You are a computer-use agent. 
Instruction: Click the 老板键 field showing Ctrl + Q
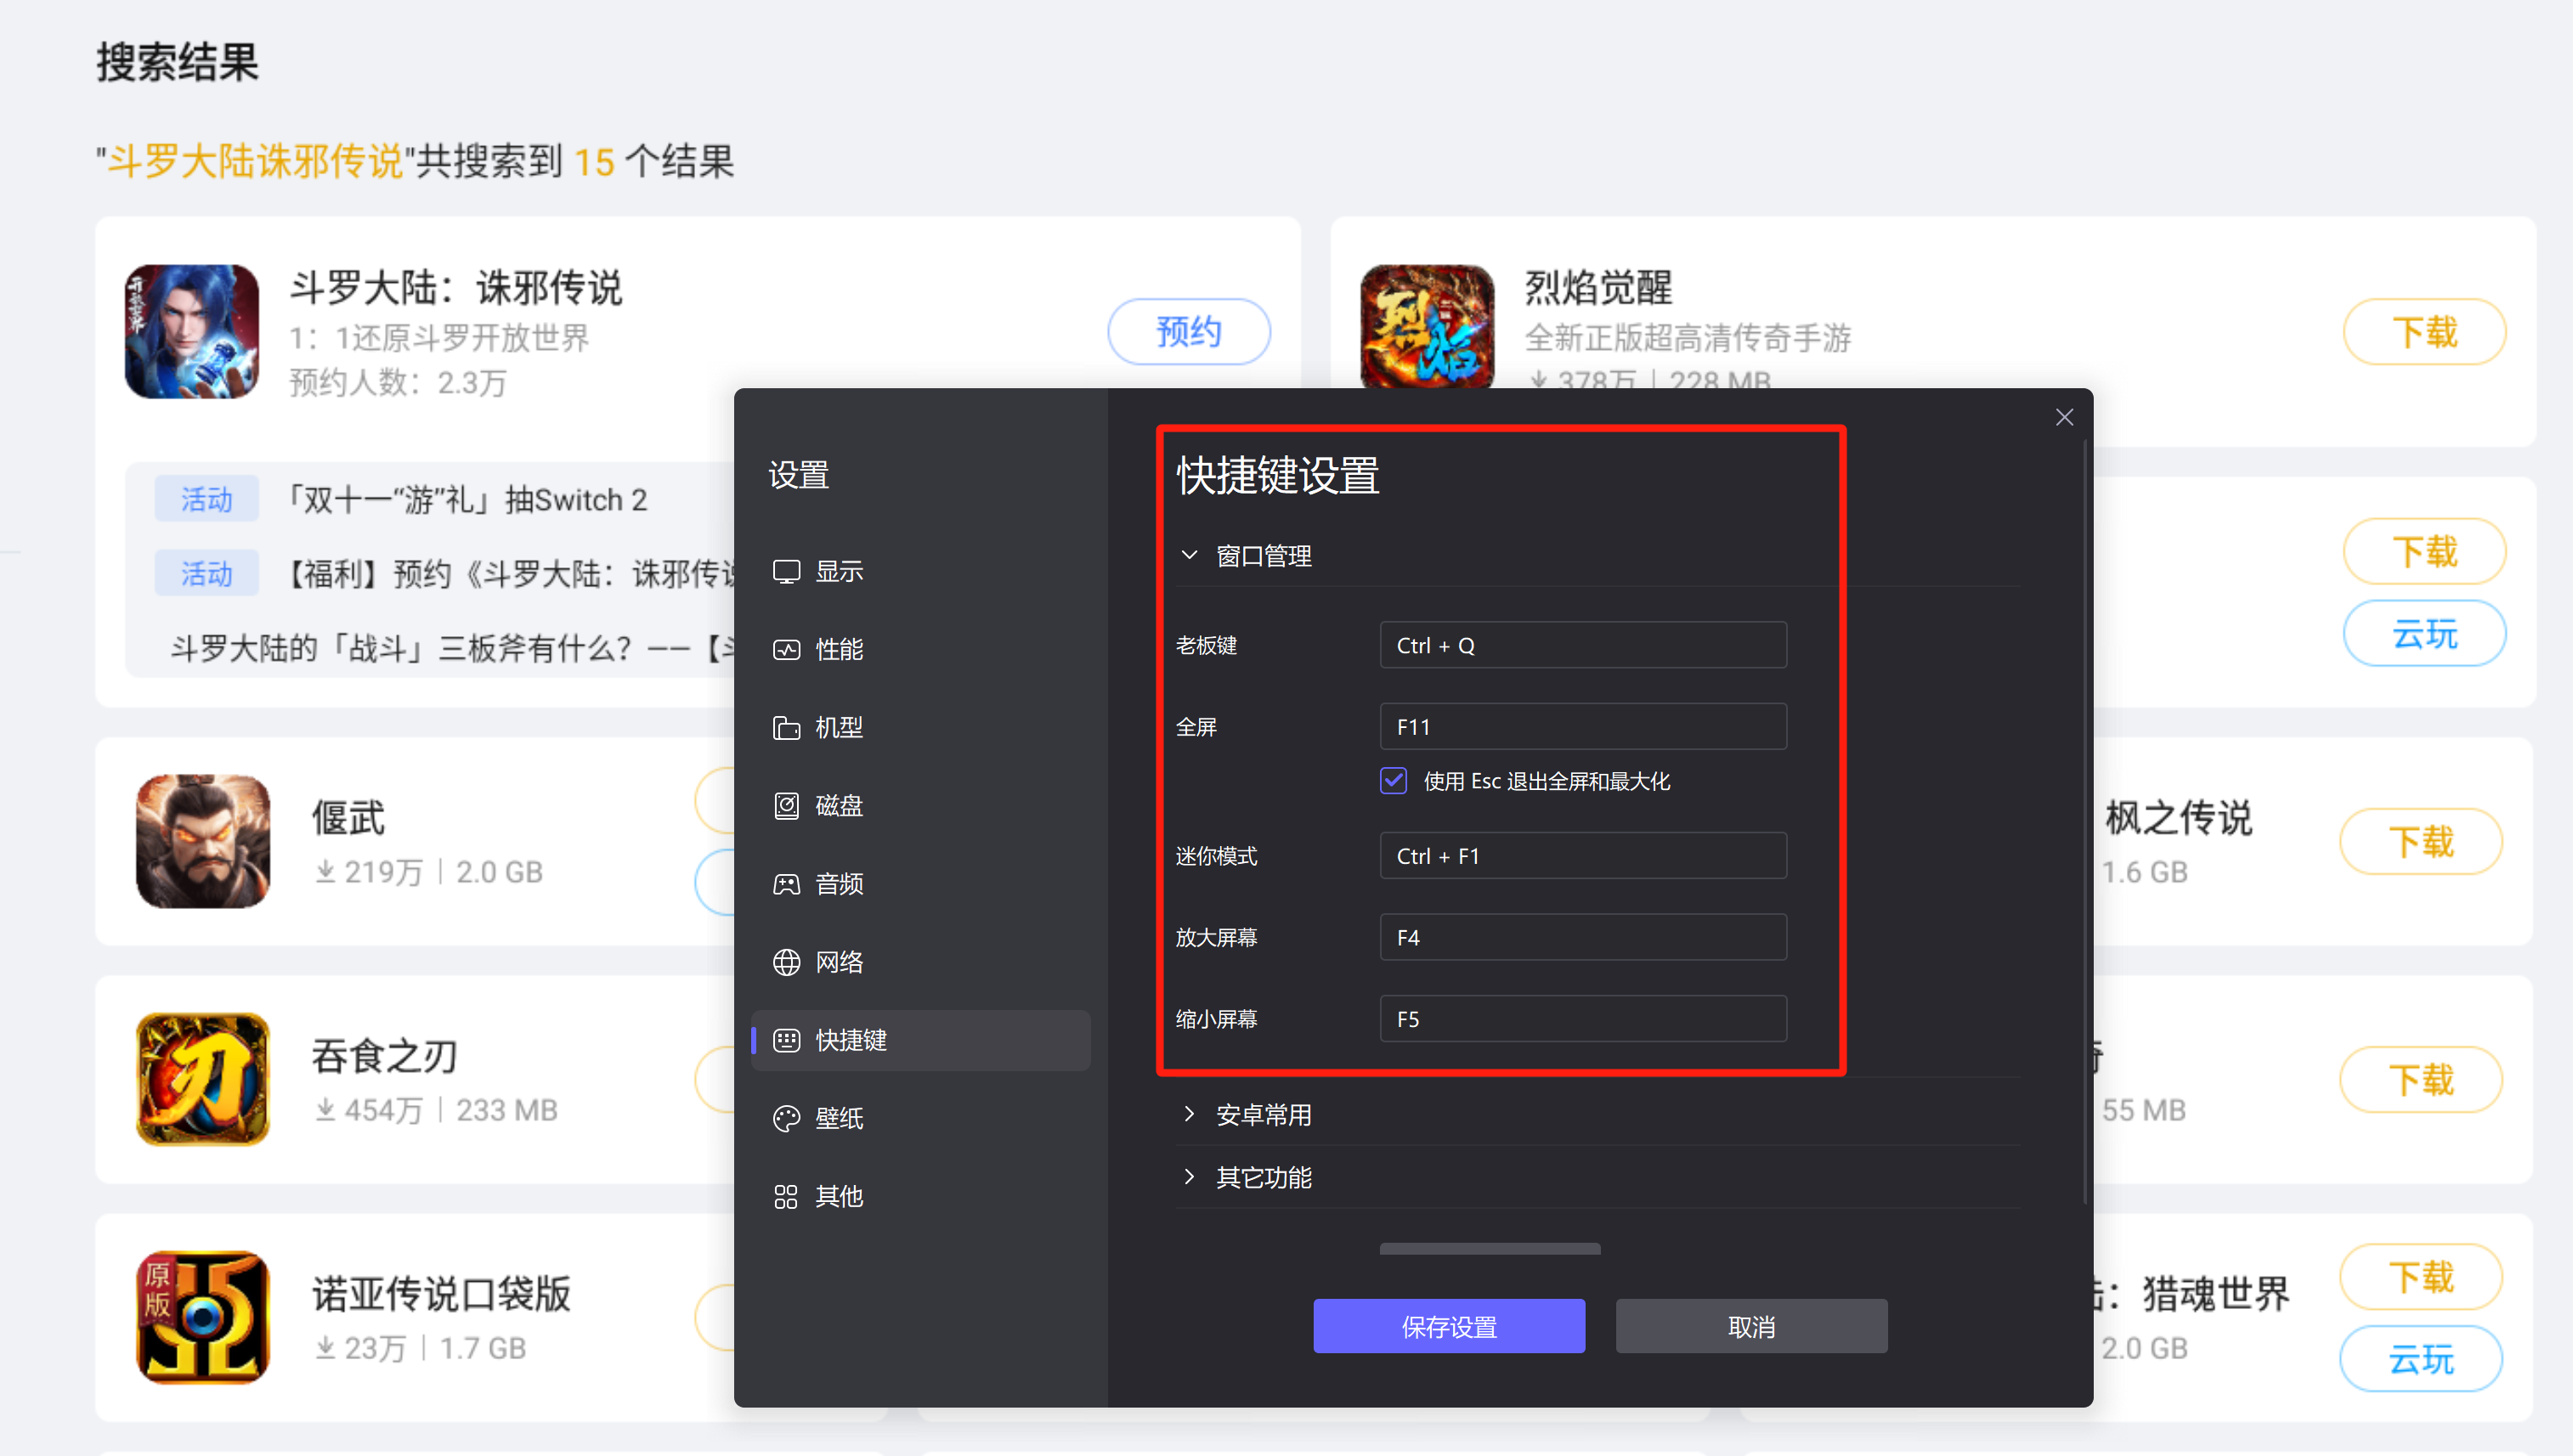1583,645
